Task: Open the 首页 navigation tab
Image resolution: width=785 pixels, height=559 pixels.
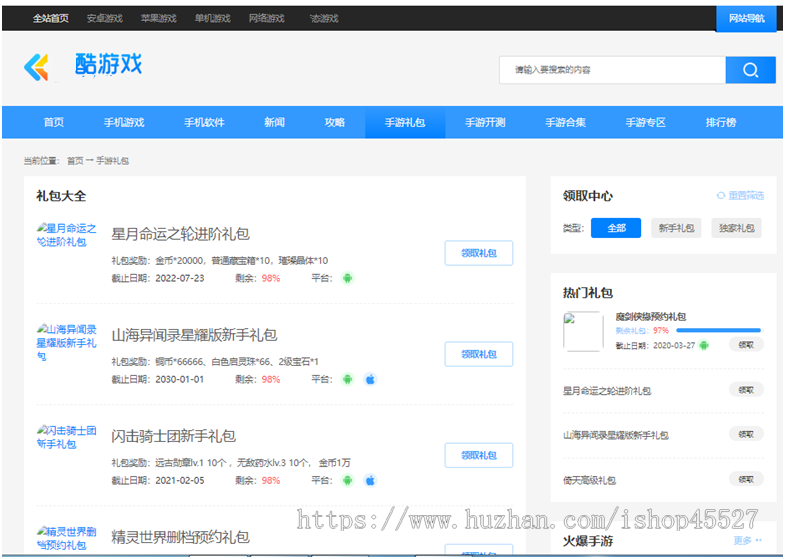Action: click(x=54, y=122)
